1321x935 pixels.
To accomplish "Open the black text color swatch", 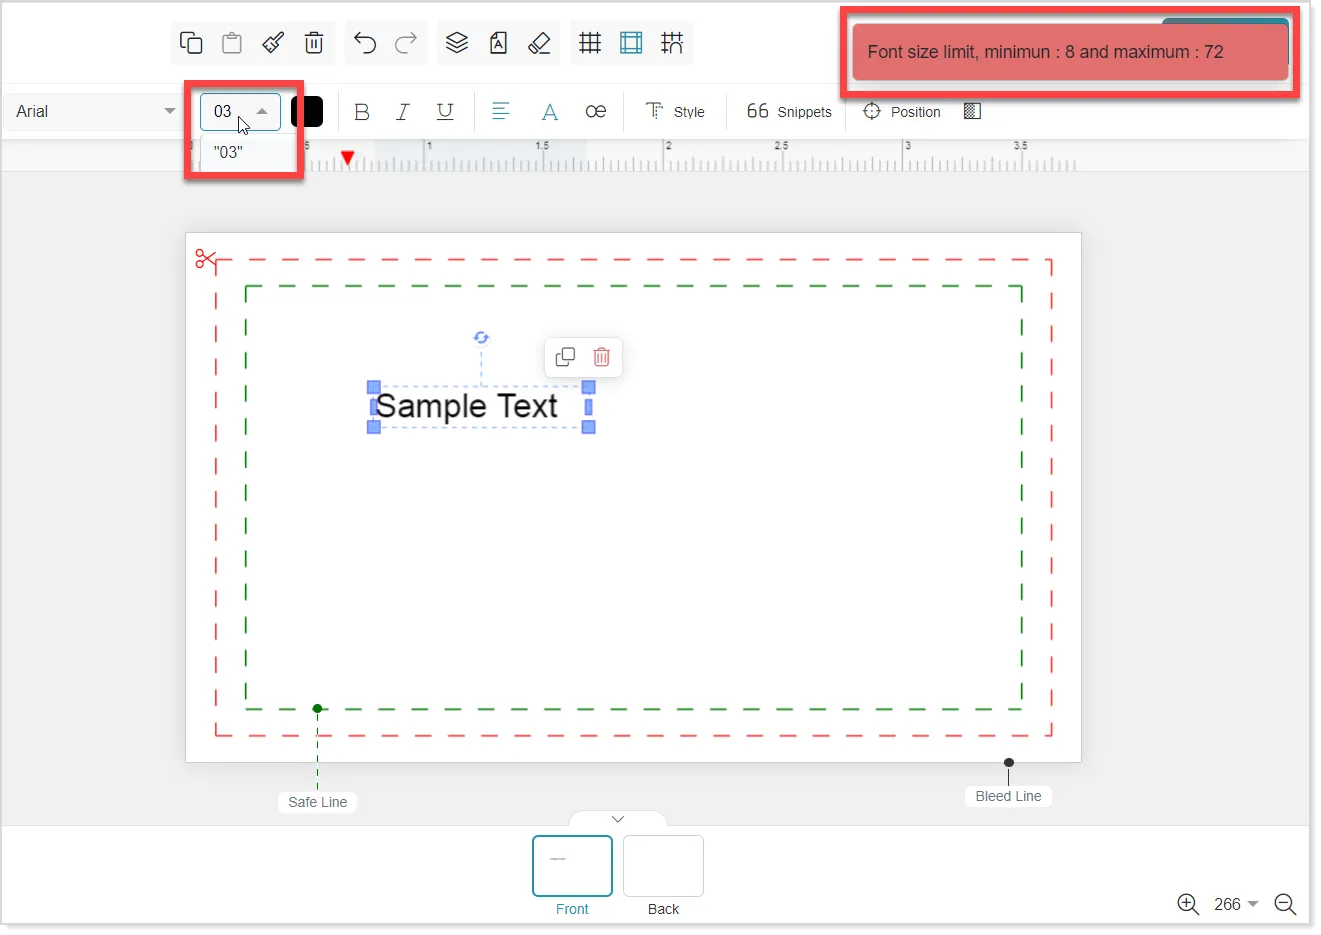I will [x=307, y=112].
